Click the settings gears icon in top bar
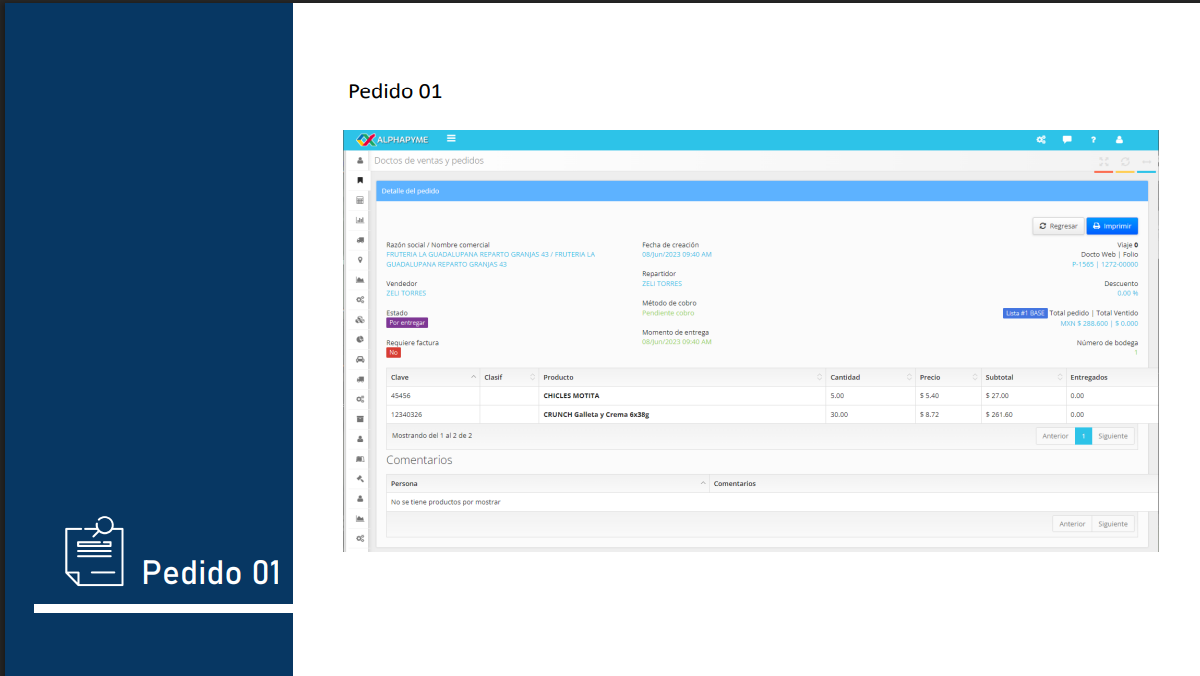This screenshot has height=676, width=1200. (x=1041, y=140)
